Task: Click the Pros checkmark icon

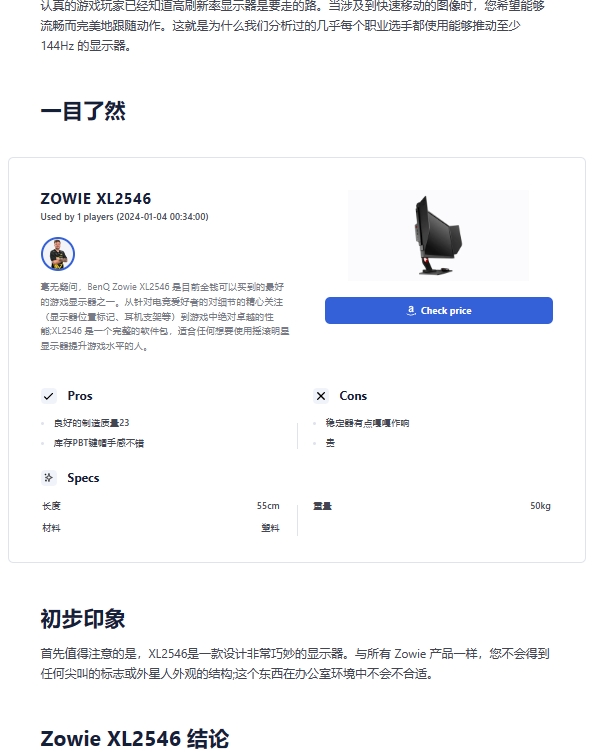Action: [49, 396]
